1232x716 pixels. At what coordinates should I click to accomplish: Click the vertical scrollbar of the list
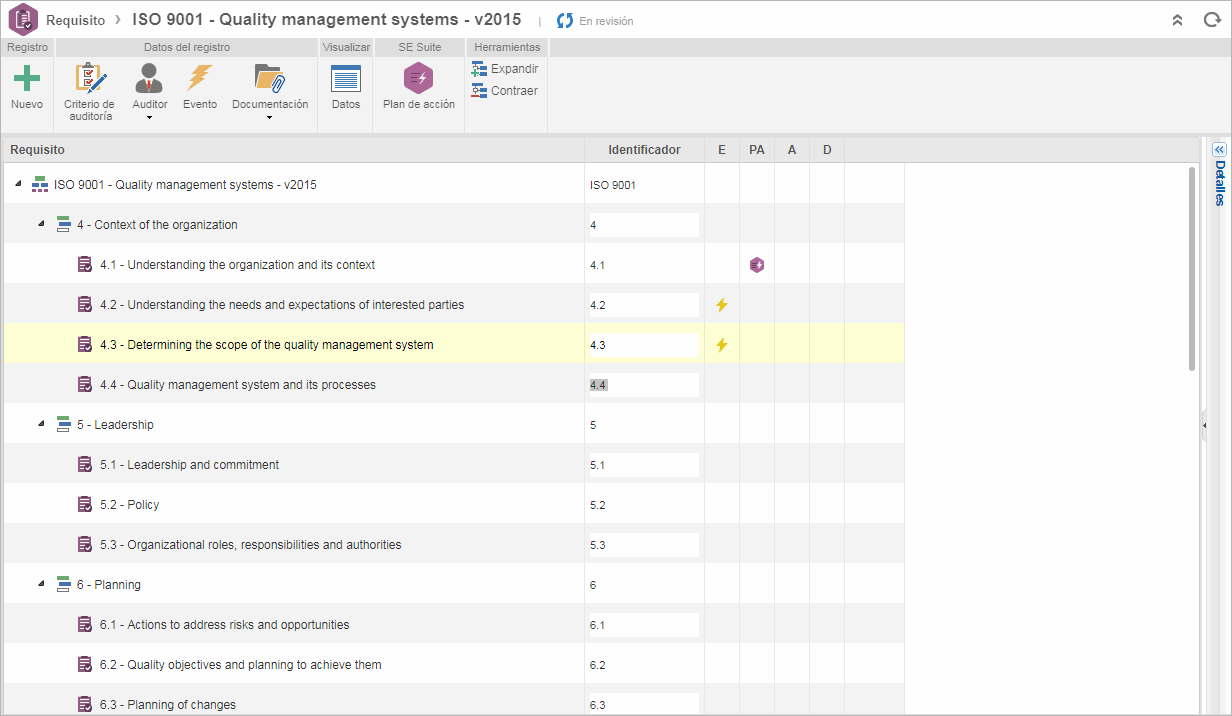point(1192,268)
